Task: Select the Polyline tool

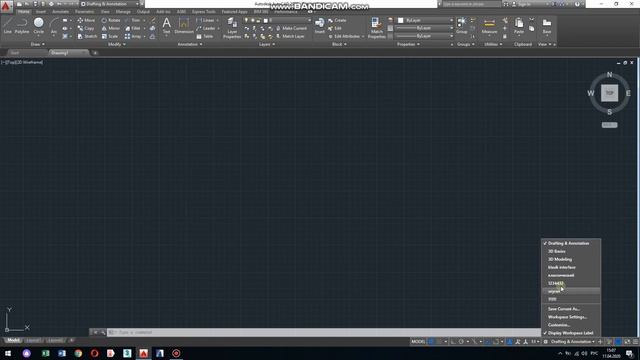Action: click(22, 26)
